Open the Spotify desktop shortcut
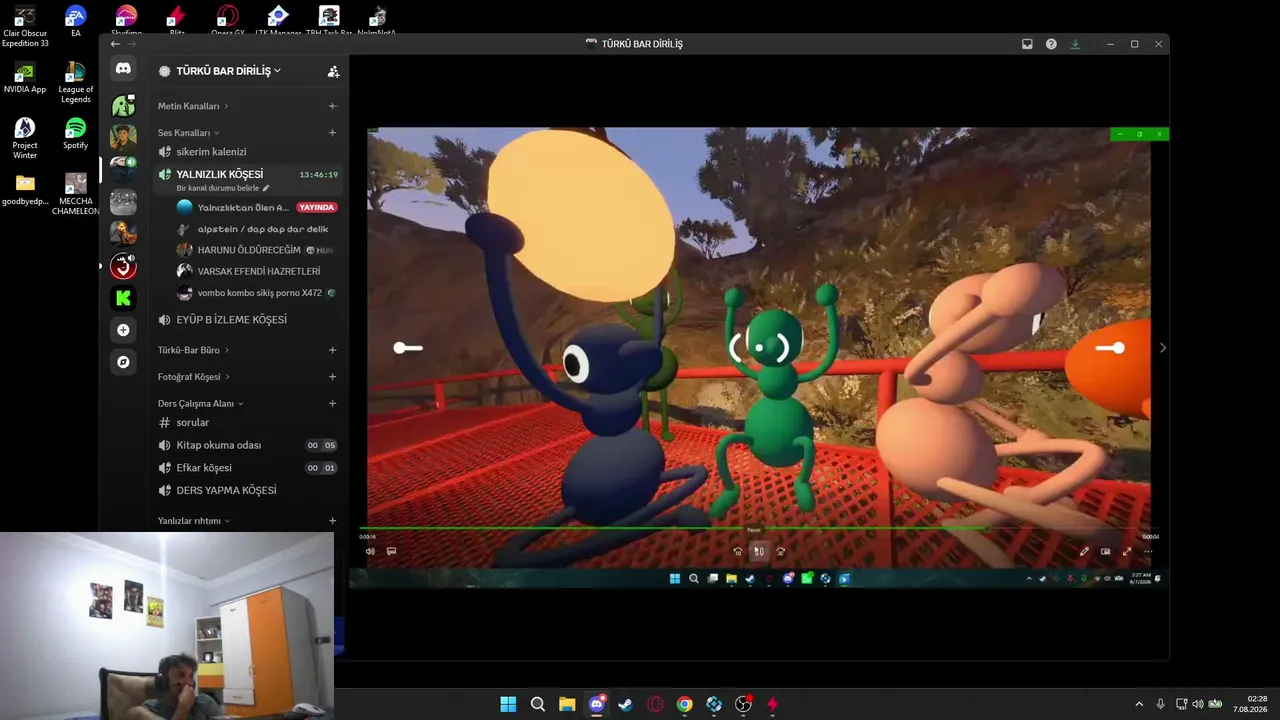This screenshot has height=720, width=1280. coord(75,133)
